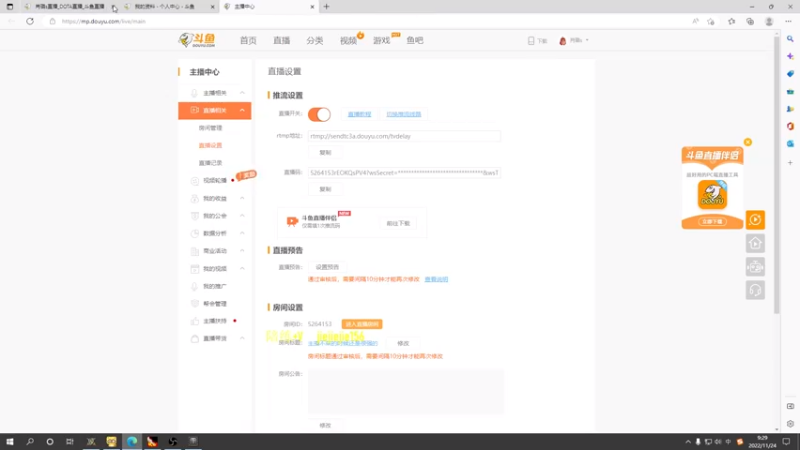Click the Edge browser icon in the taskbar
The image size is (800, 450).
132,442
